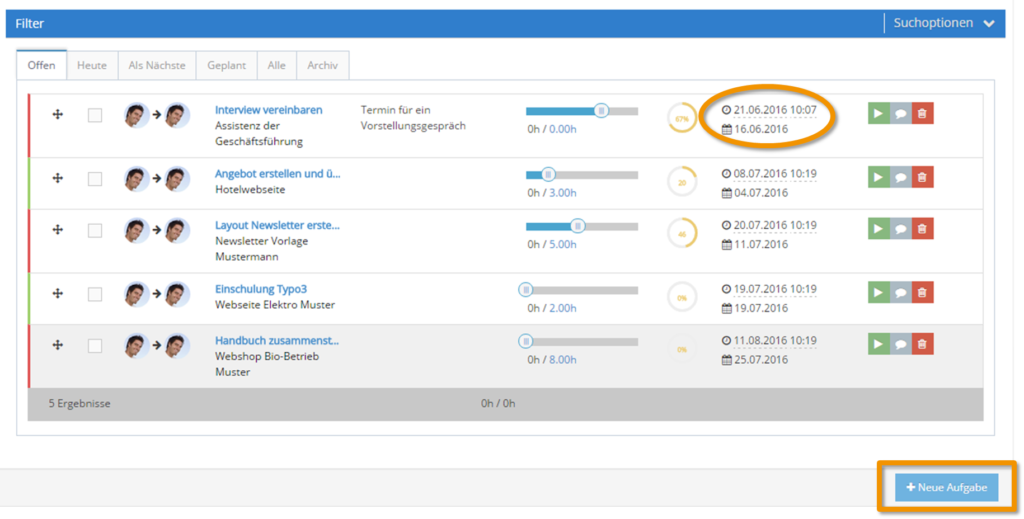Delete the Layout Newsletter task
Viewport: 1024px width, 519px height.
pos(922,228)
